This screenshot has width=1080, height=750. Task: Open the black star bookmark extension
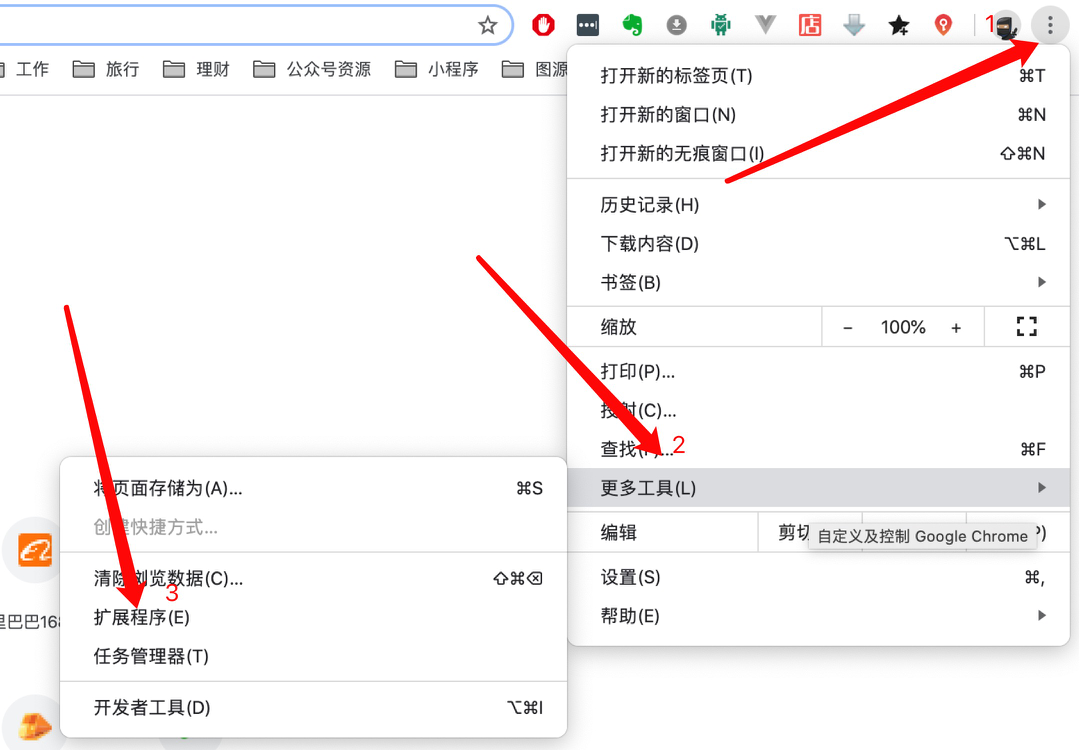[x=898, y=25]
